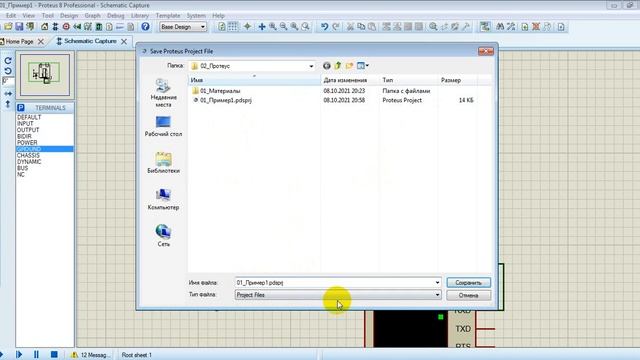Open the Tool menu
Screen dimensions: 640x360
pyautogui.click(x=48, y=16)
